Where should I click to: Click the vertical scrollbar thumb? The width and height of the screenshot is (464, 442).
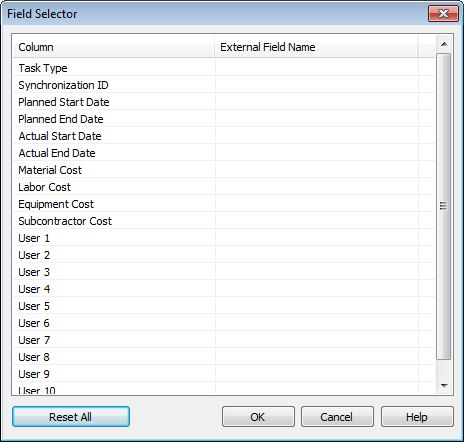pyautogui.click(x=444, y=206)
